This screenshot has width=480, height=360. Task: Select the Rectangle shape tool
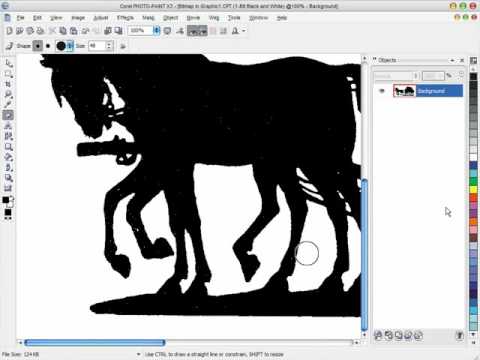[x=9, y=147]
